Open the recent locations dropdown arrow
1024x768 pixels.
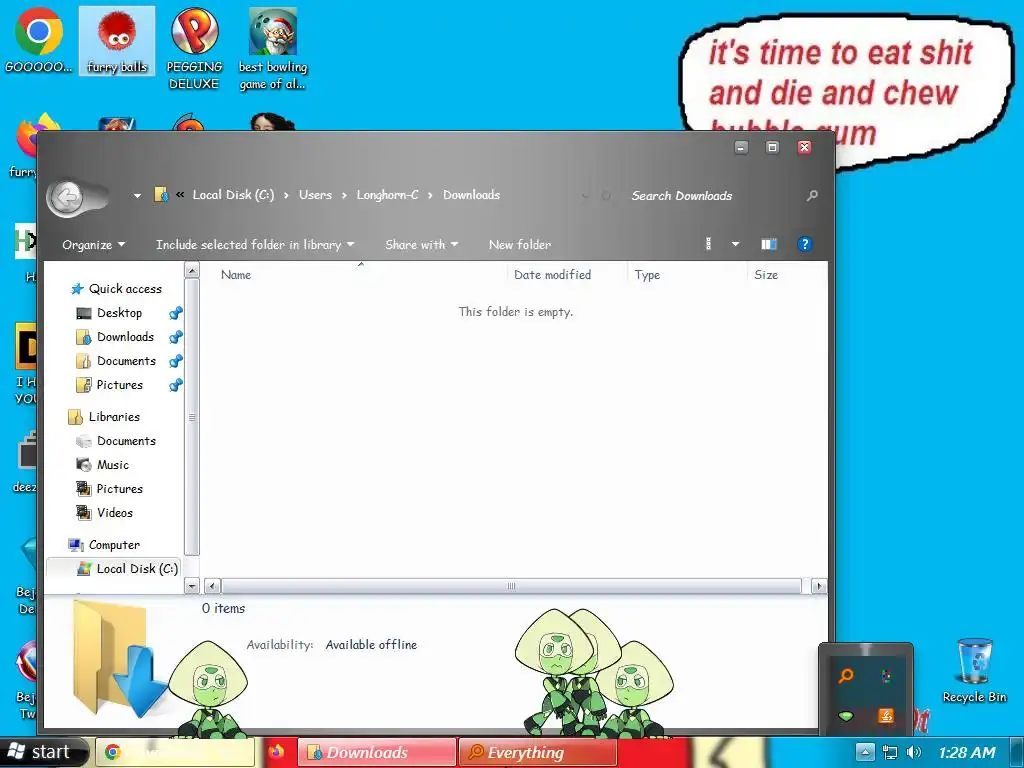(137, 195)
